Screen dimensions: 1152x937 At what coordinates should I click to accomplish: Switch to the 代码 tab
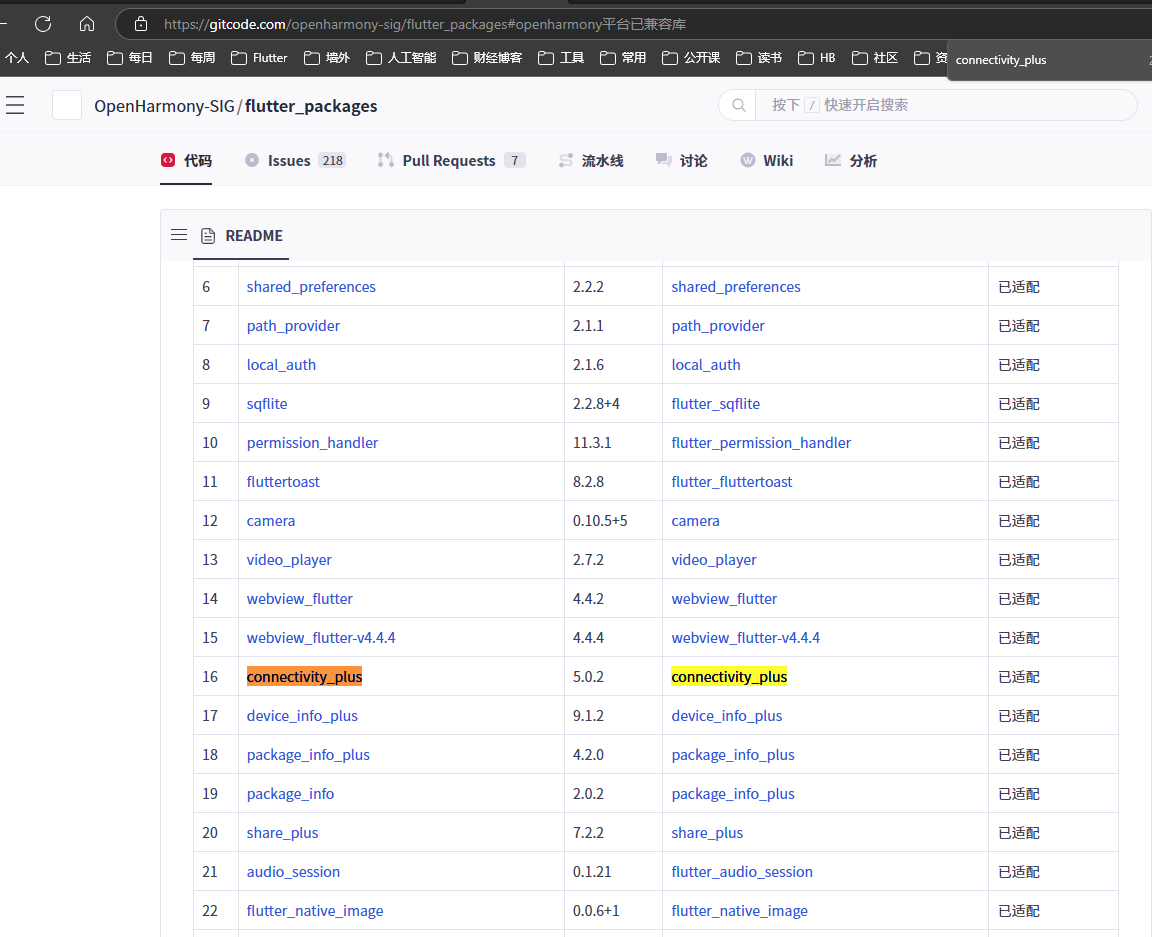pyautogui.click(x=187, y=160)
